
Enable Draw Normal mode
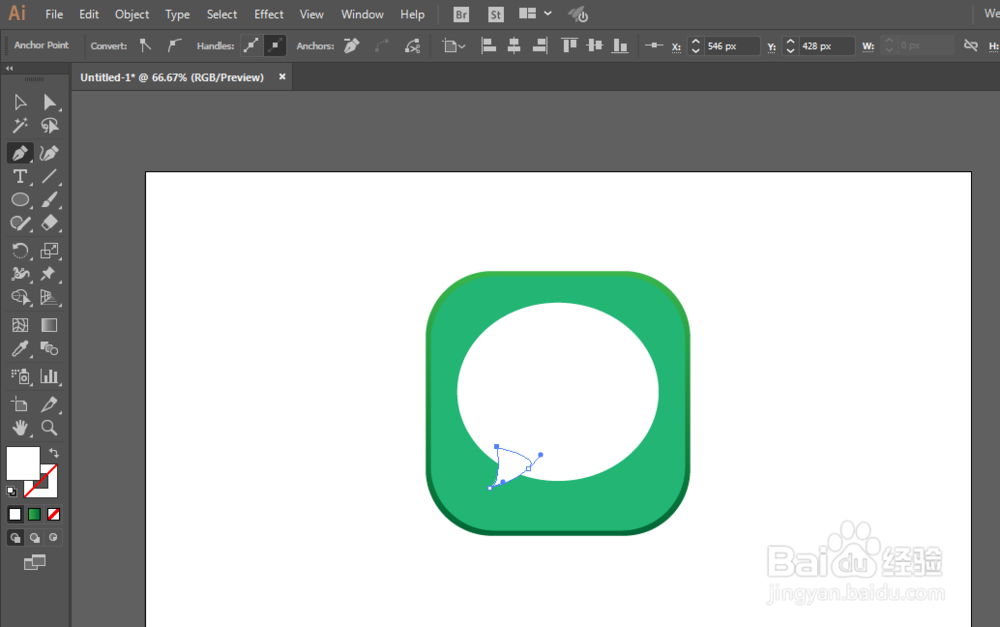[15, 538]
